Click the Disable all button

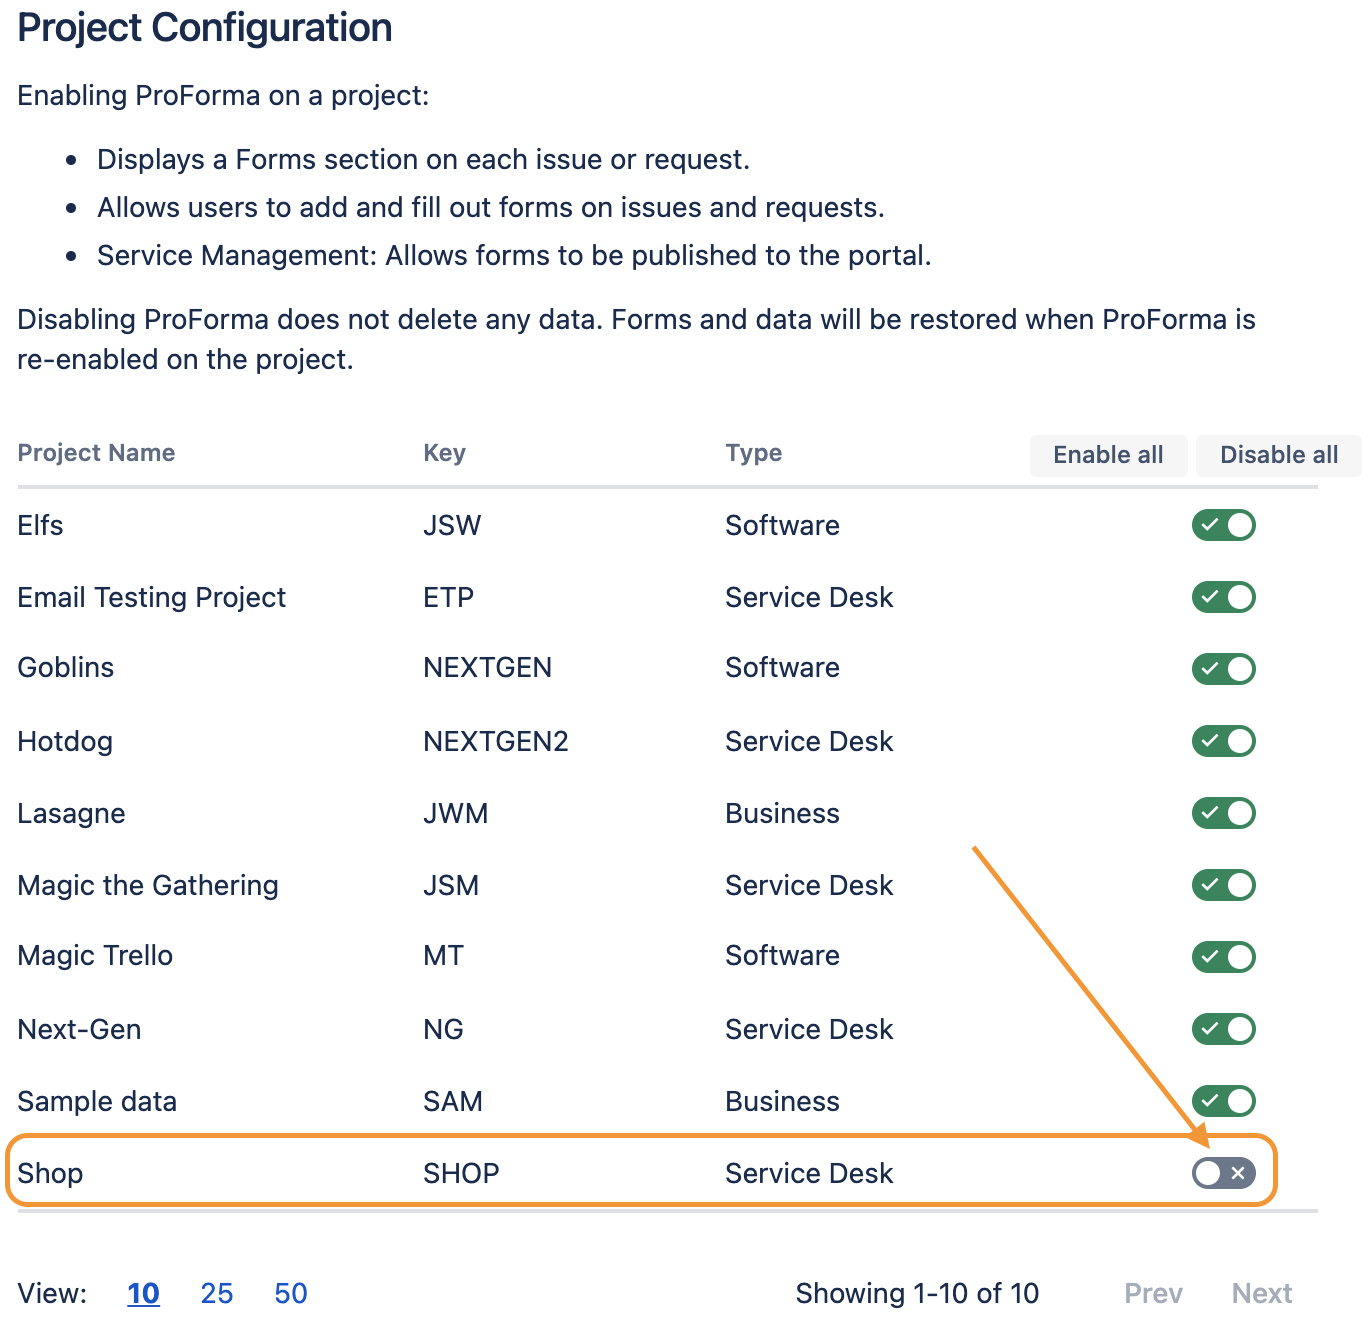pyautogui.click(x=1279, y=455)
